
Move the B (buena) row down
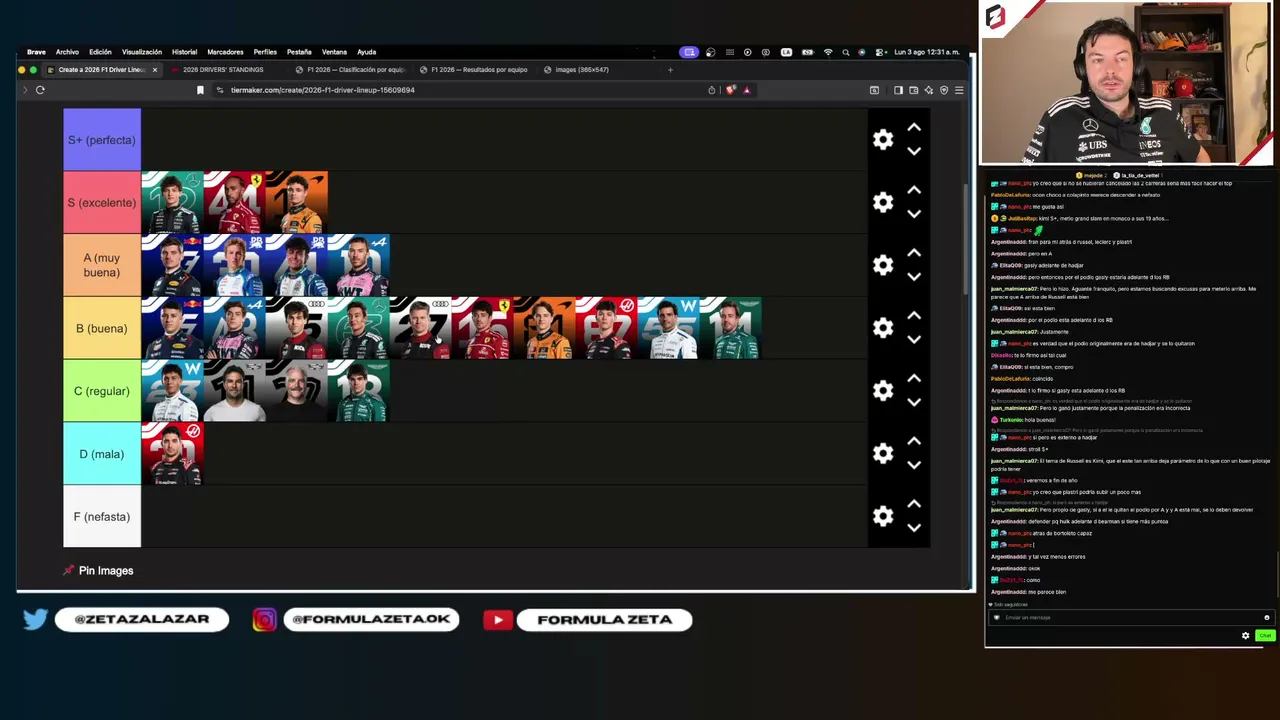[x=914, y=340]
